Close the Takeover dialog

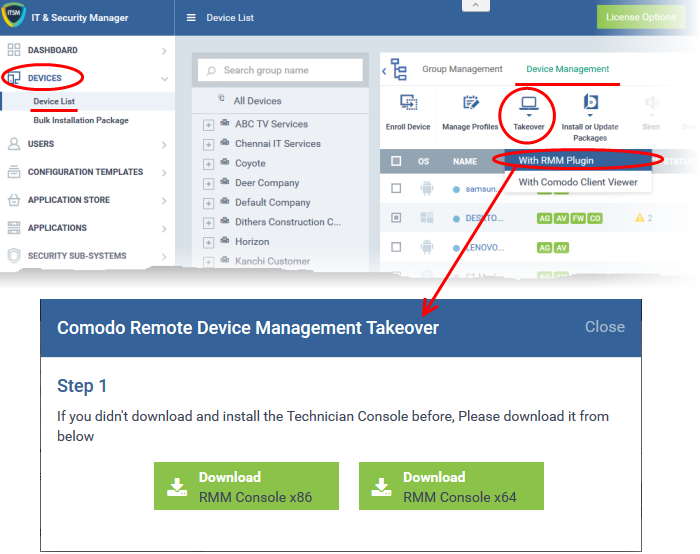coord(604,327)
